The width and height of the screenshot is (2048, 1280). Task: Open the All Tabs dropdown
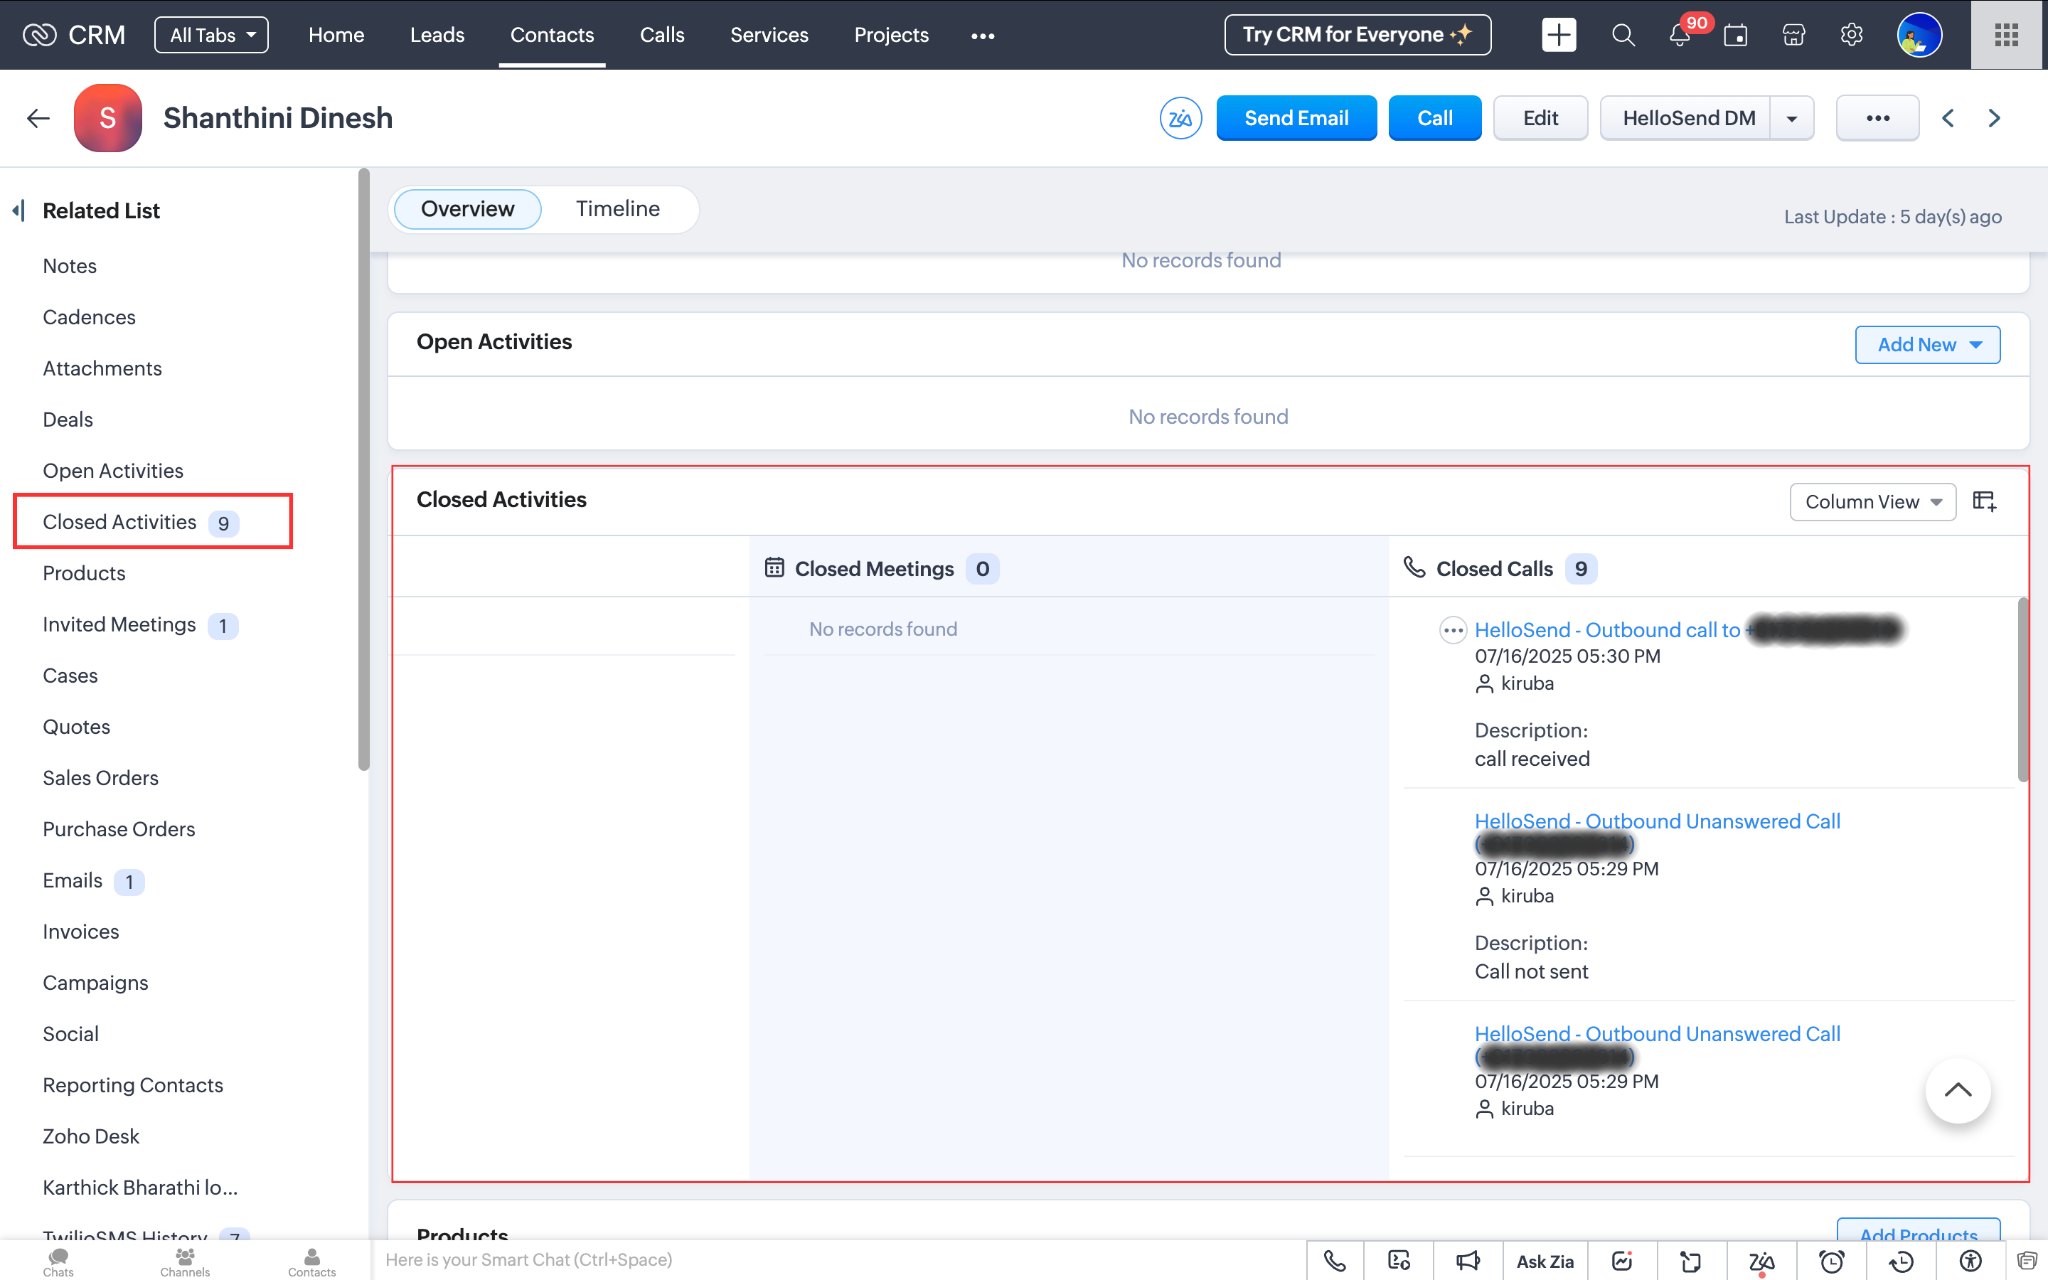coord(211,35)
